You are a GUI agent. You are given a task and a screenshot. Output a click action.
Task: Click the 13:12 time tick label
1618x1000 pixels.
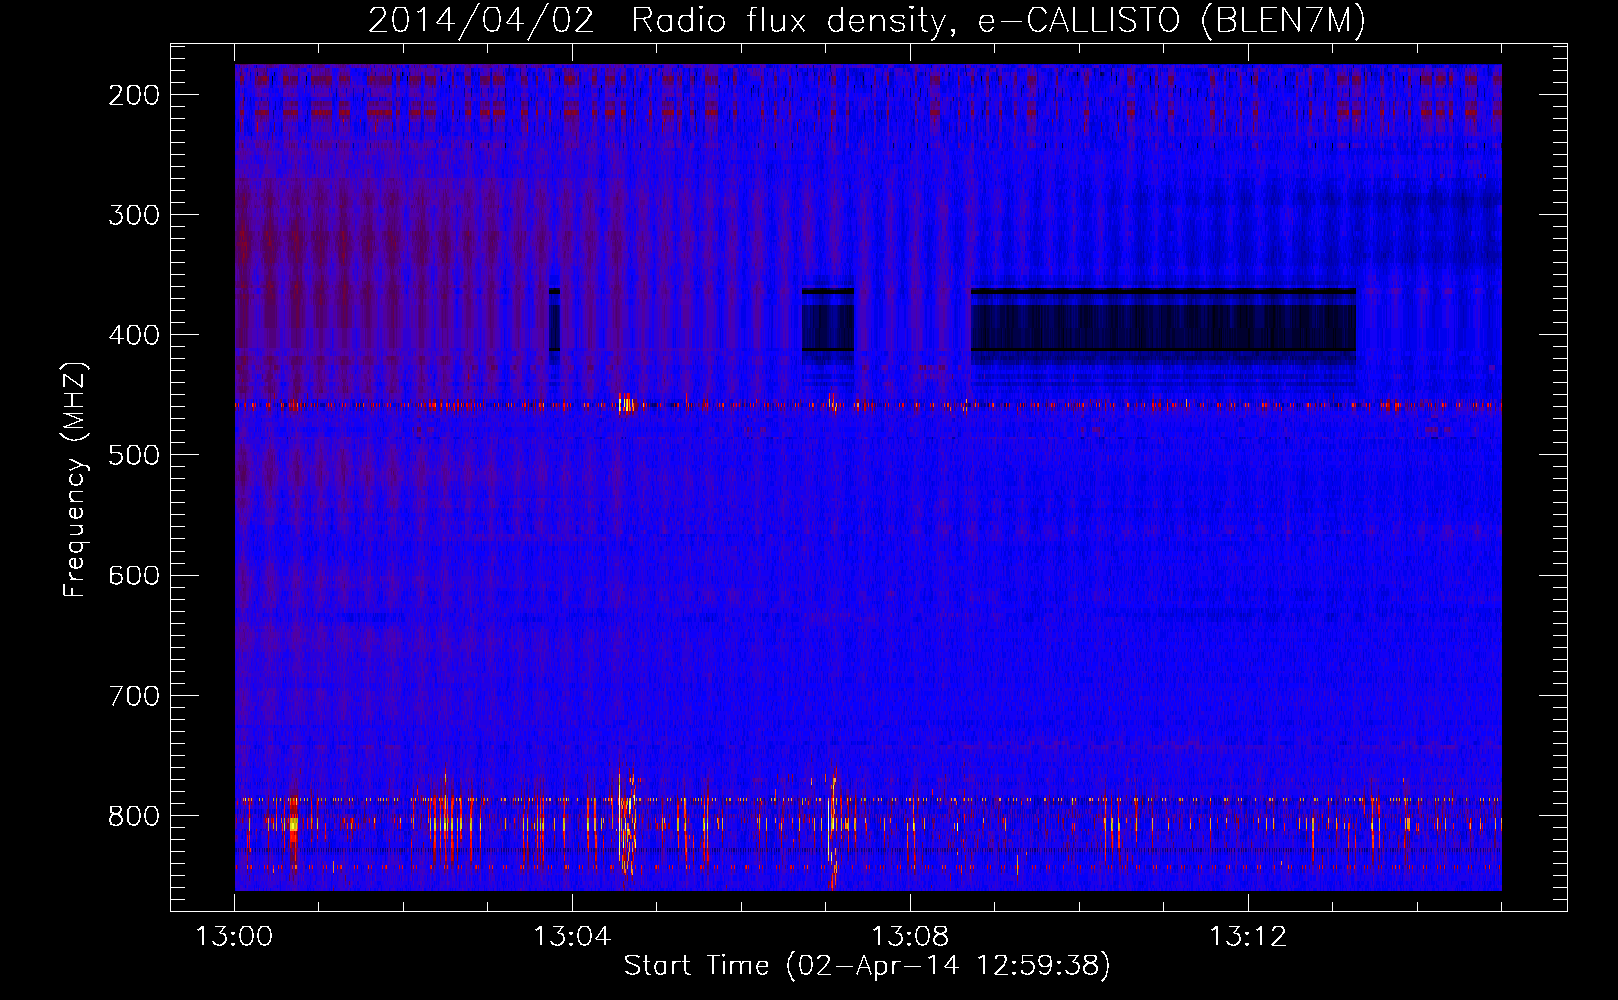click(x=1248, y=937)
